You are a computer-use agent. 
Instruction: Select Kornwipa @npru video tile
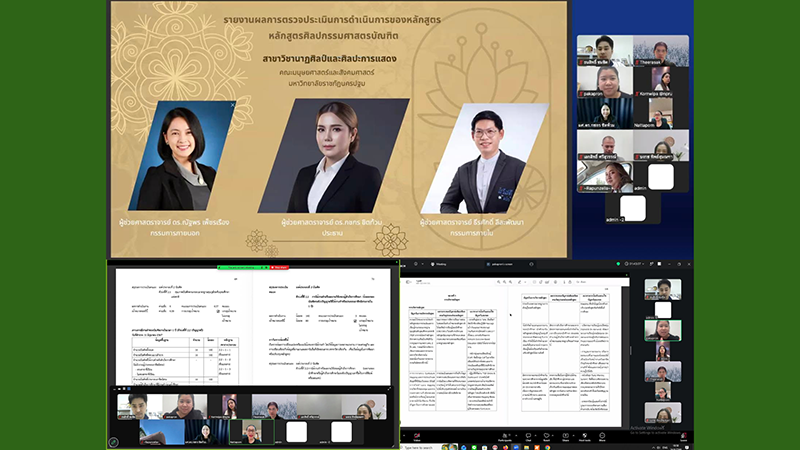coord(661,82)
